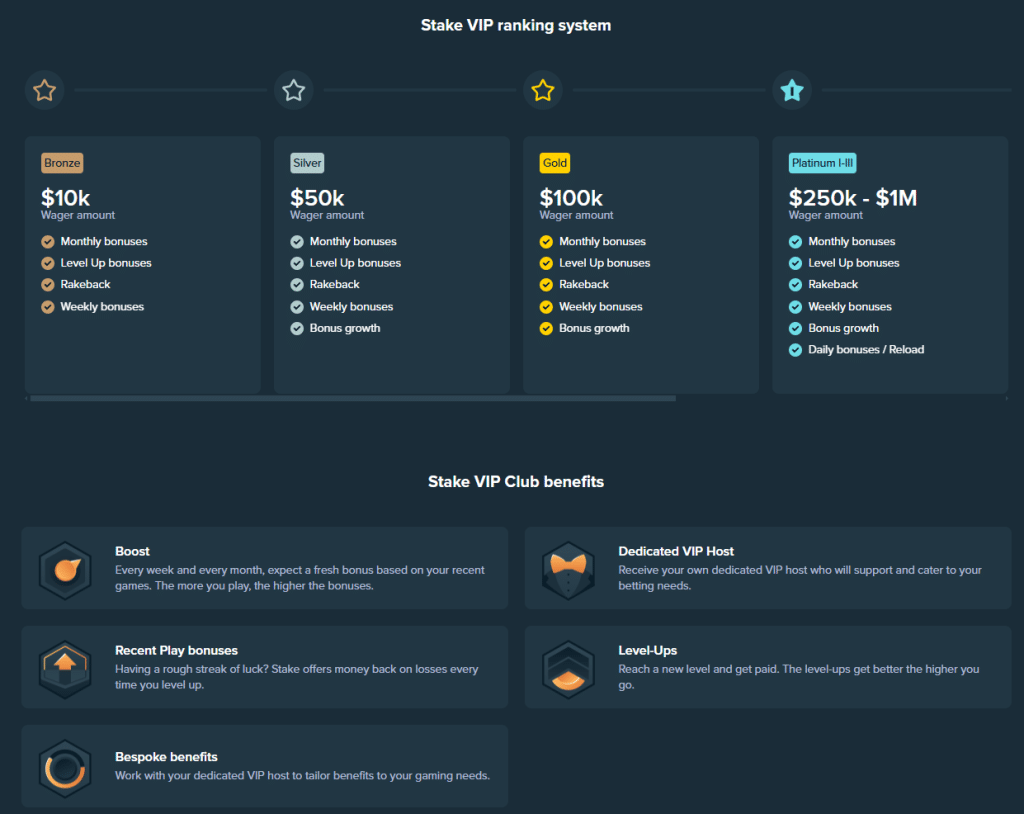Viewport: 1024px width, 814px height.
Task: Click Silver card Weekly bonuses text
Action: 351,307
